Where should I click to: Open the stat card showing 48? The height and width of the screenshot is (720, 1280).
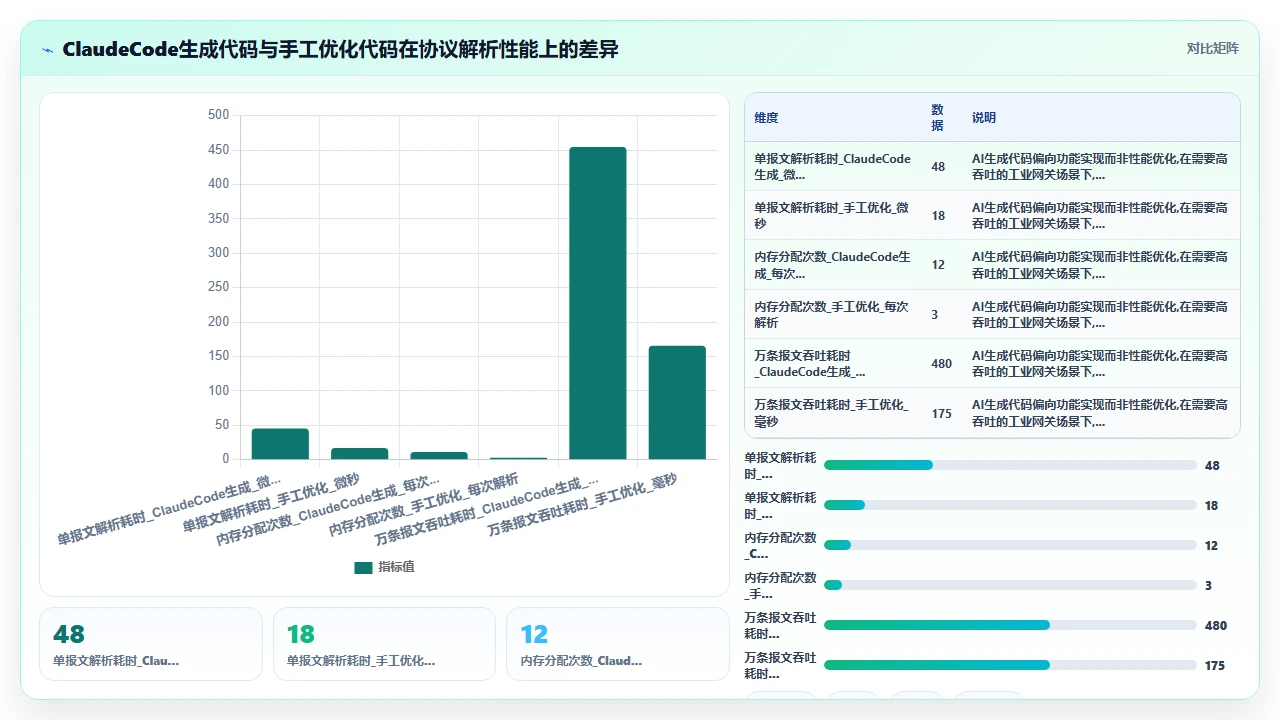(151, 644)
